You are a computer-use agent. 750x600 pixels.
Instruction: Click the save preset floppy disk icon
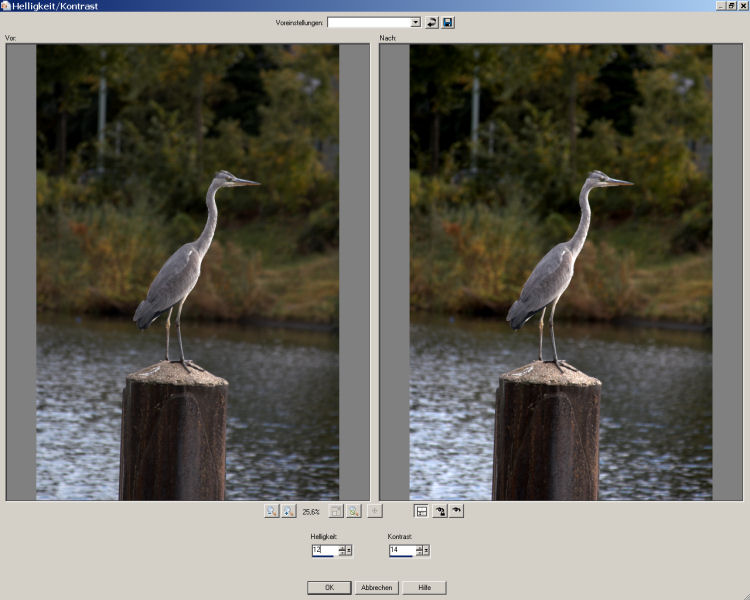(448, 22)
